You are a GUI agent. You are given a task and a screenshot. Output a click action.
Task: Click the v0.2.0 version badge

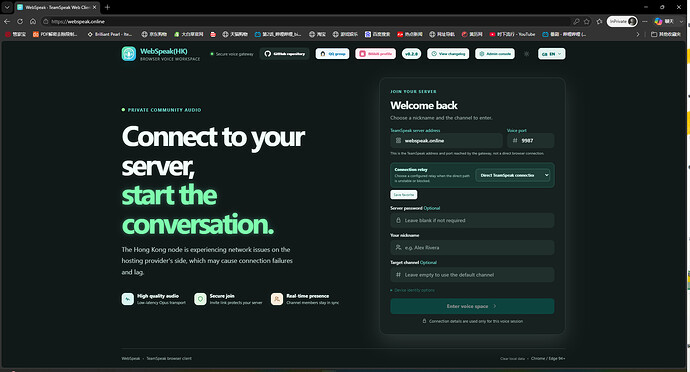[x=411, y=54]
